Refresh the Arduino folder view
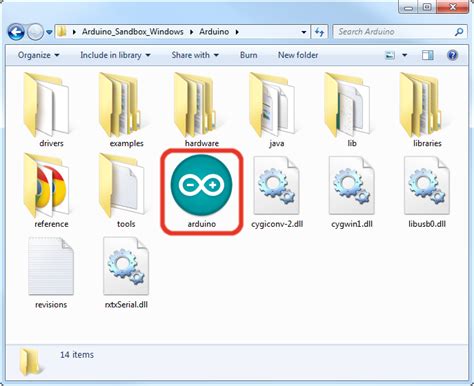Image resolution: width=474 pixels, height=386 pixels. coord(319,32)
